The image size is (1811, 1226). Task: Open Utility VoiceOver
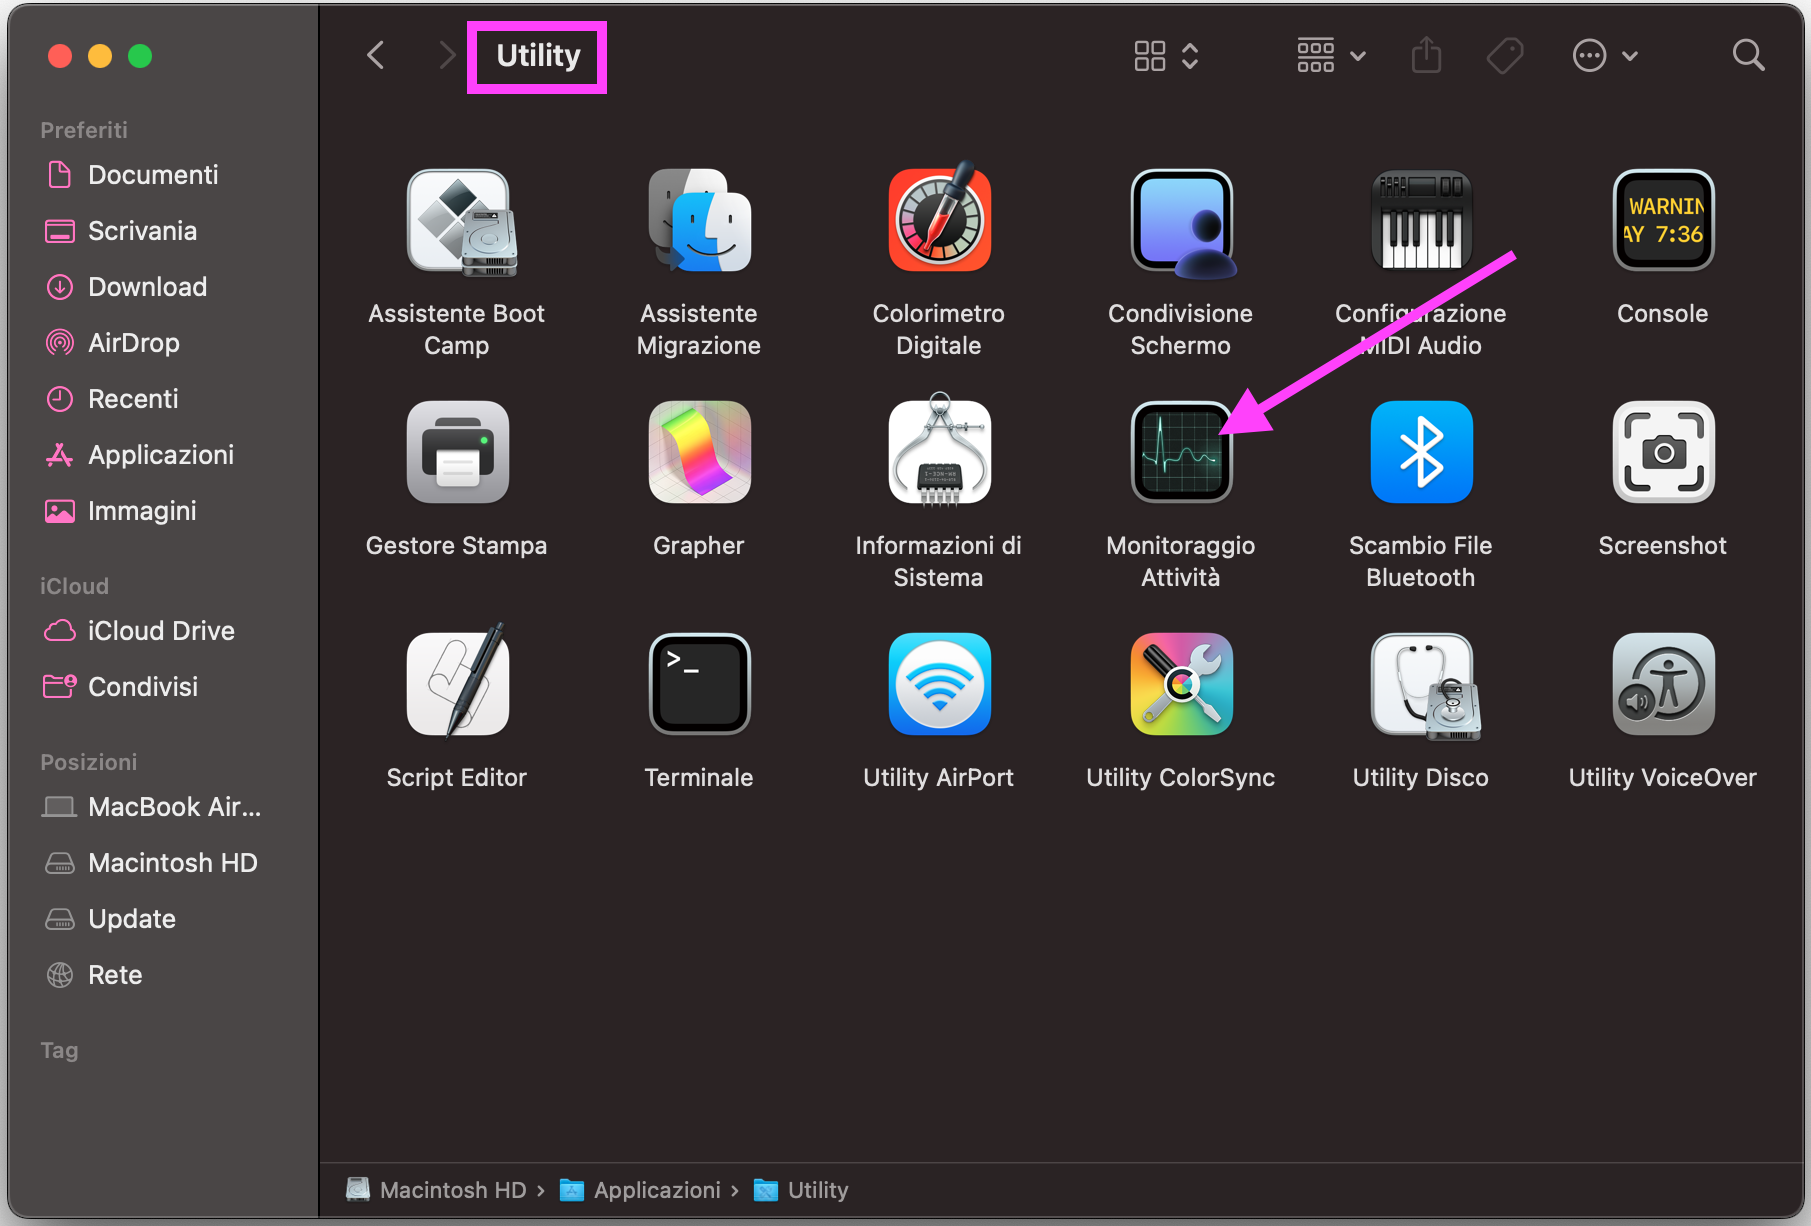pyautogui.click(x=1662, y=684)
